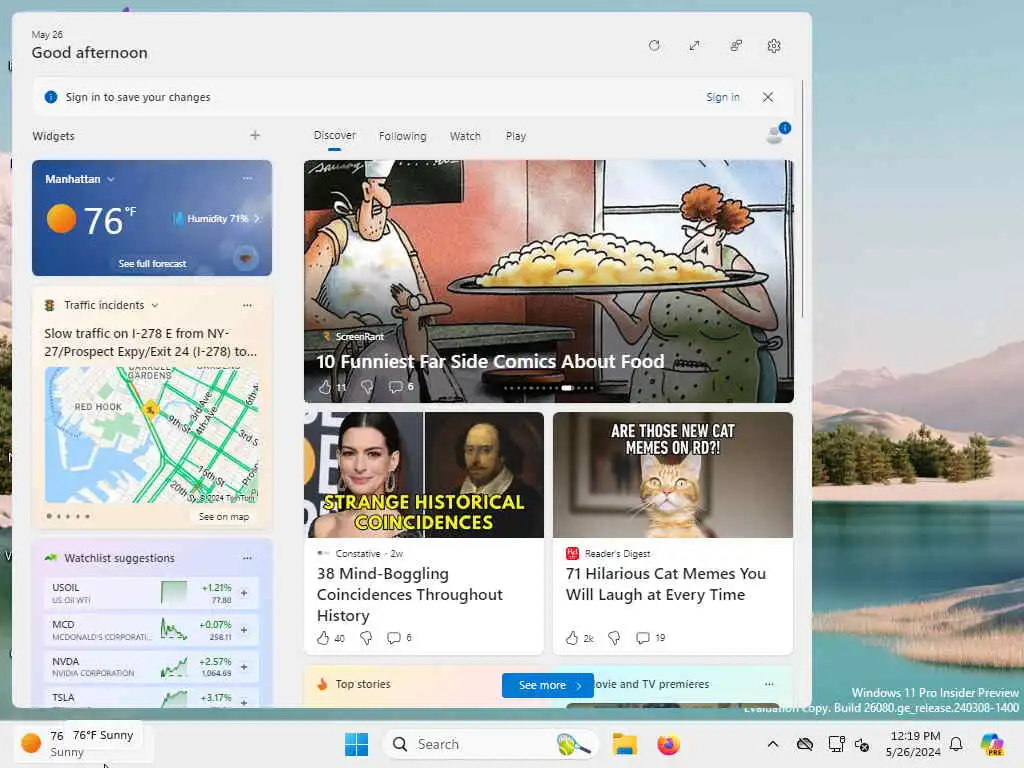Open the personalize feed icon
The image size is (1024, 768).
click(735, 46)
